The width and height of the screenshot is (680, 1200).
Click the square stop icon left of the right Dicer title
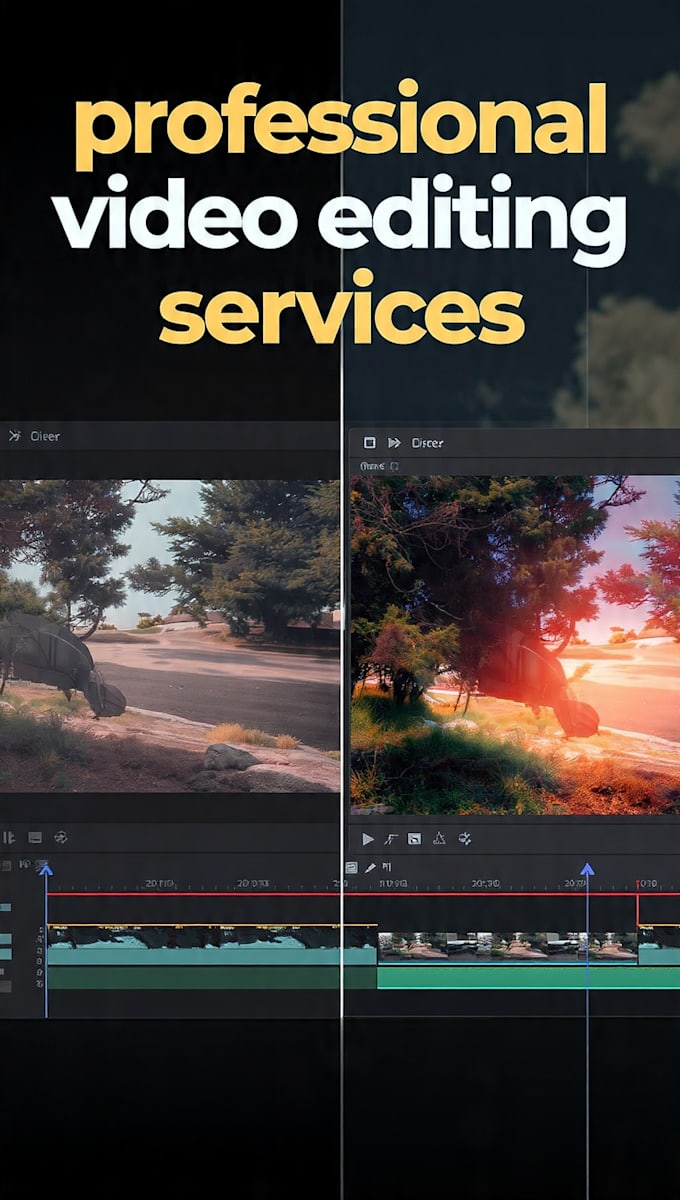click(x=369, y=442)
